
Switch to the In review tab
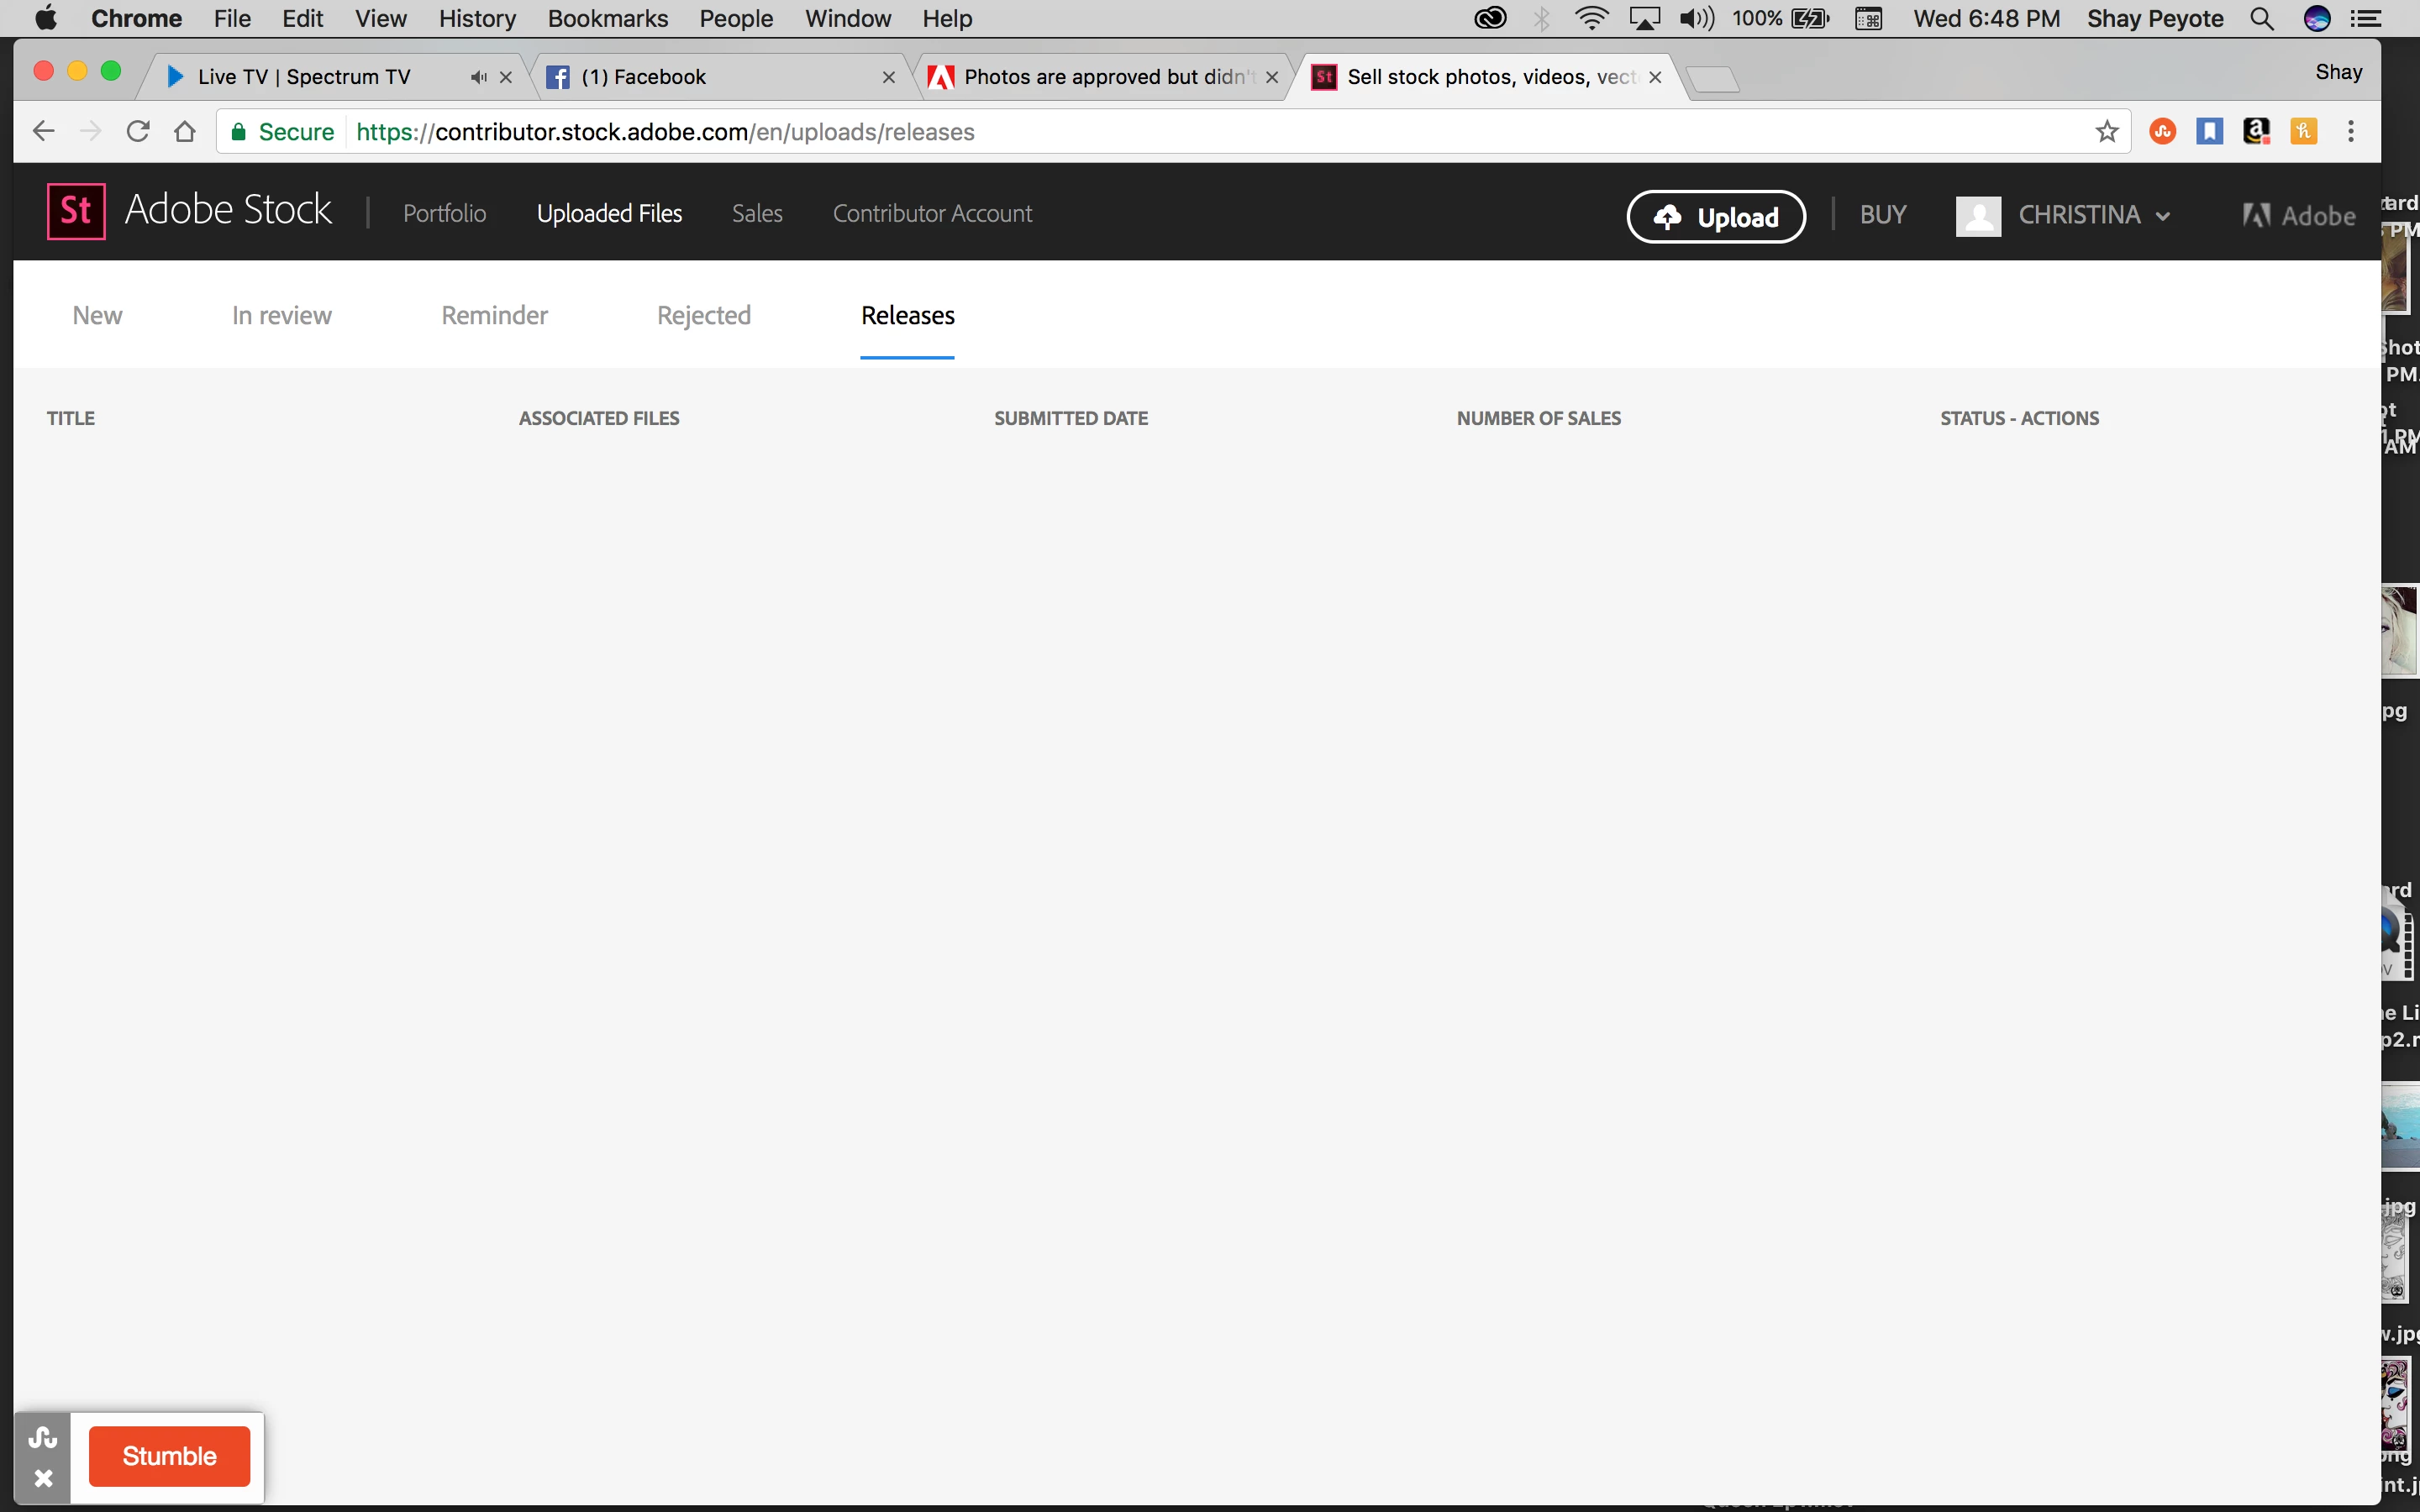point(281,316)
